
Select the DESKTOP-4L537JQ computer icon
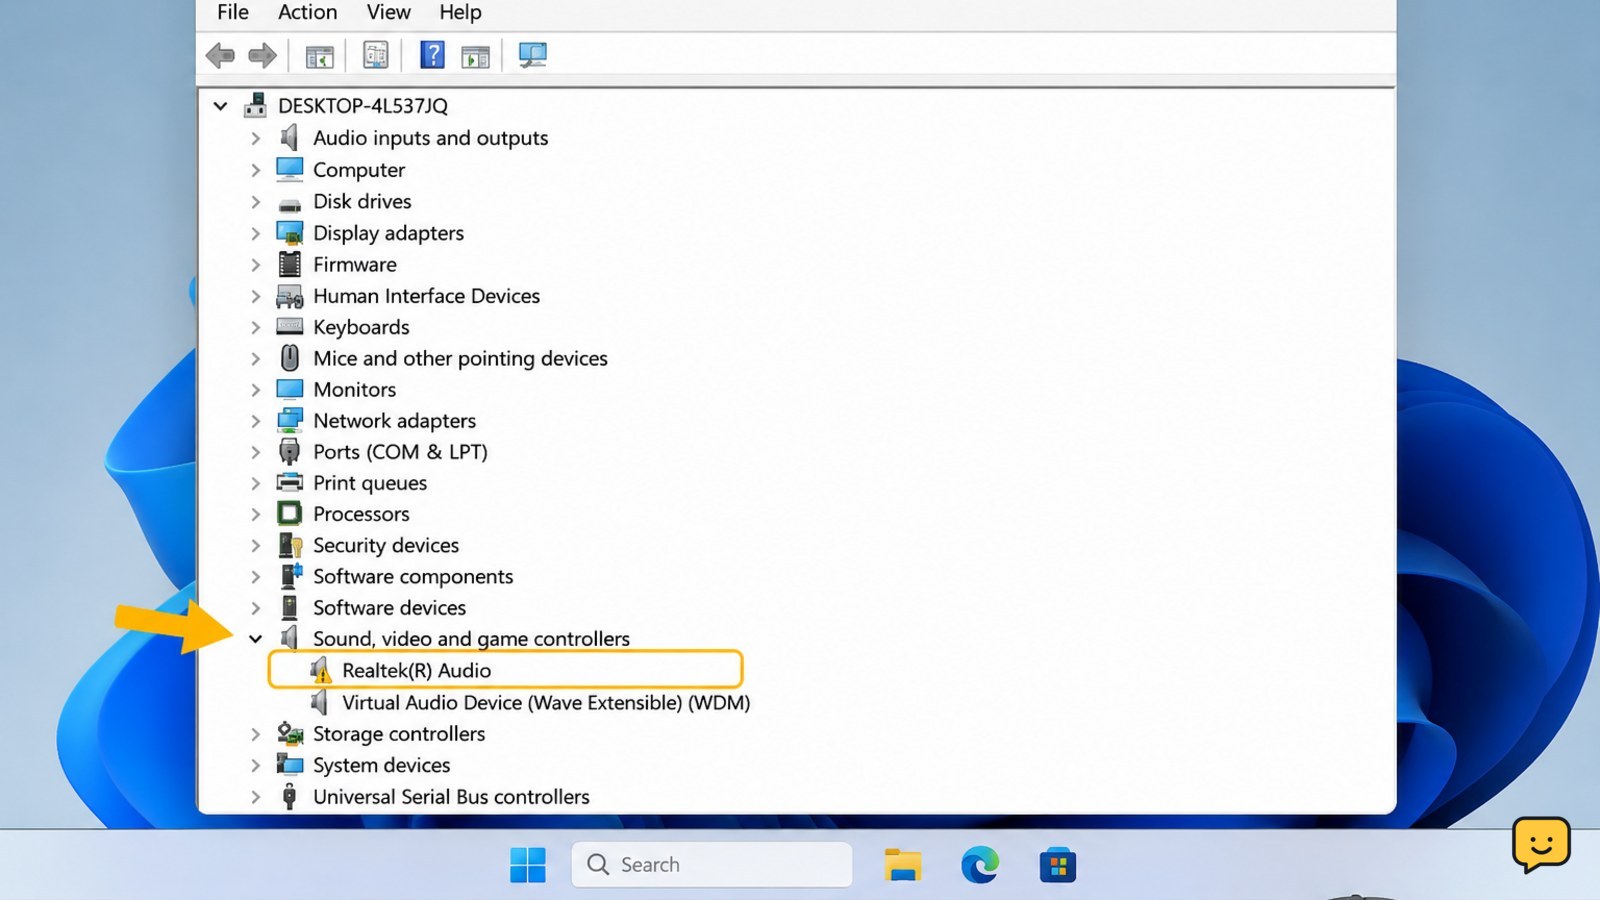point(256,105)
